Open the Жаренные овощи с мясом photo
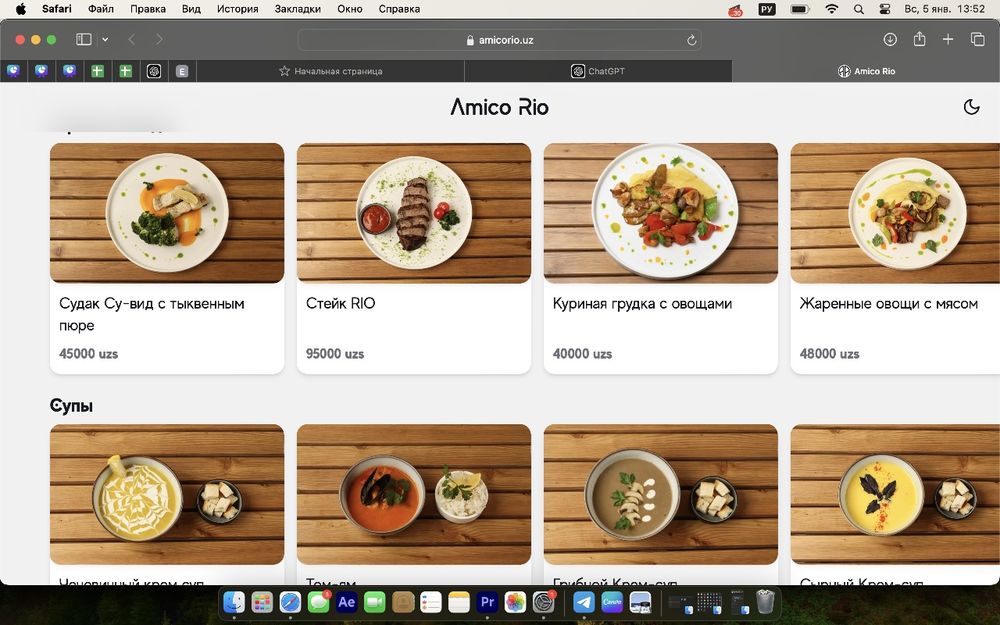1000x625 pixels. pos(895,213)
